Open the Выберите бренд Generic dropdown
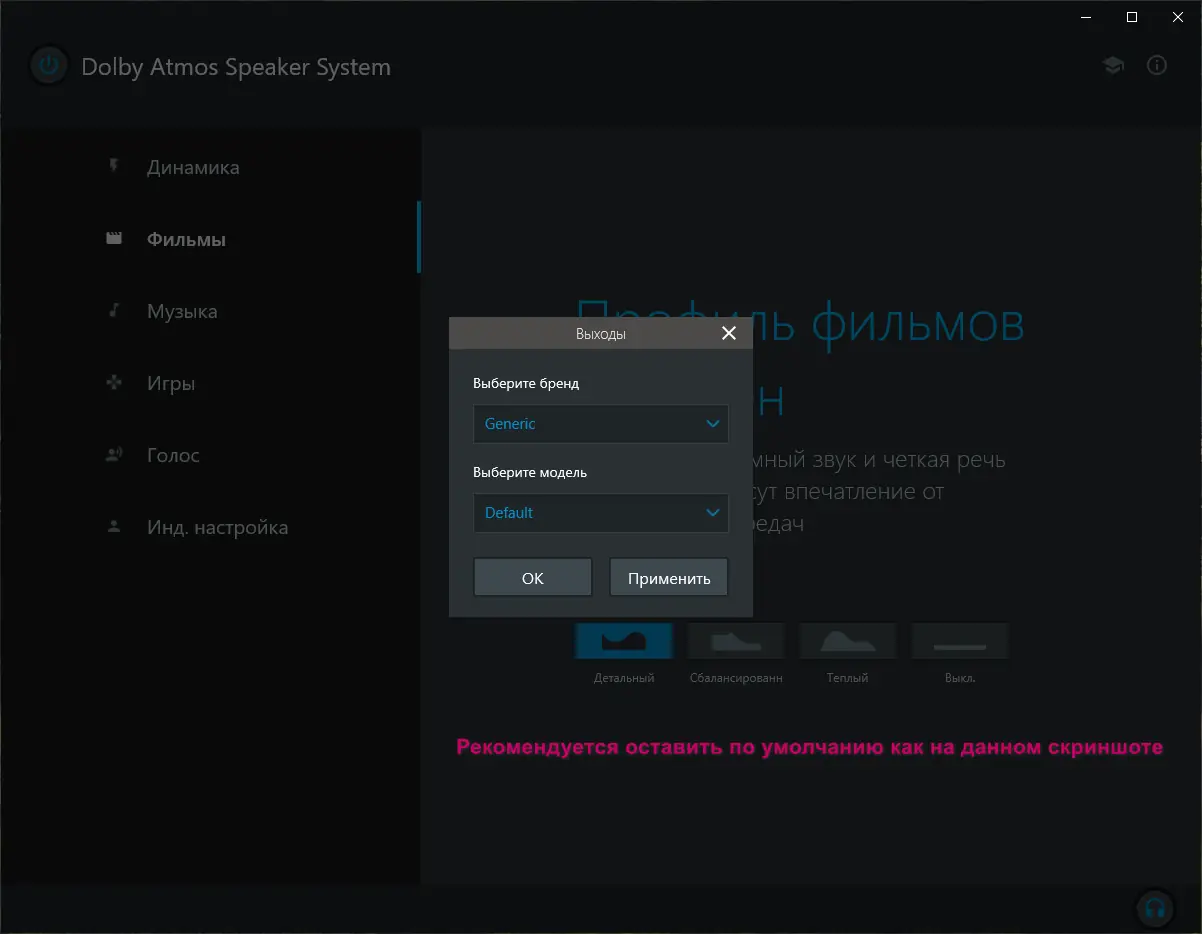Viewport: 1202px width, 934px height. click(601, 424)
